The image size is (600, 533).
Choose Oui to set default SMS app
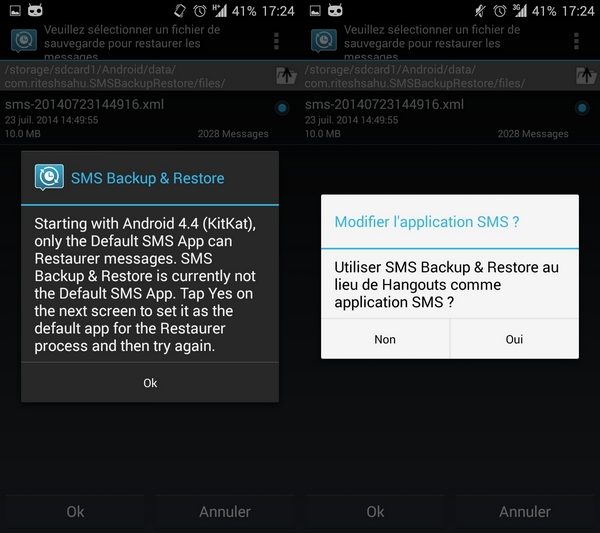514,339
